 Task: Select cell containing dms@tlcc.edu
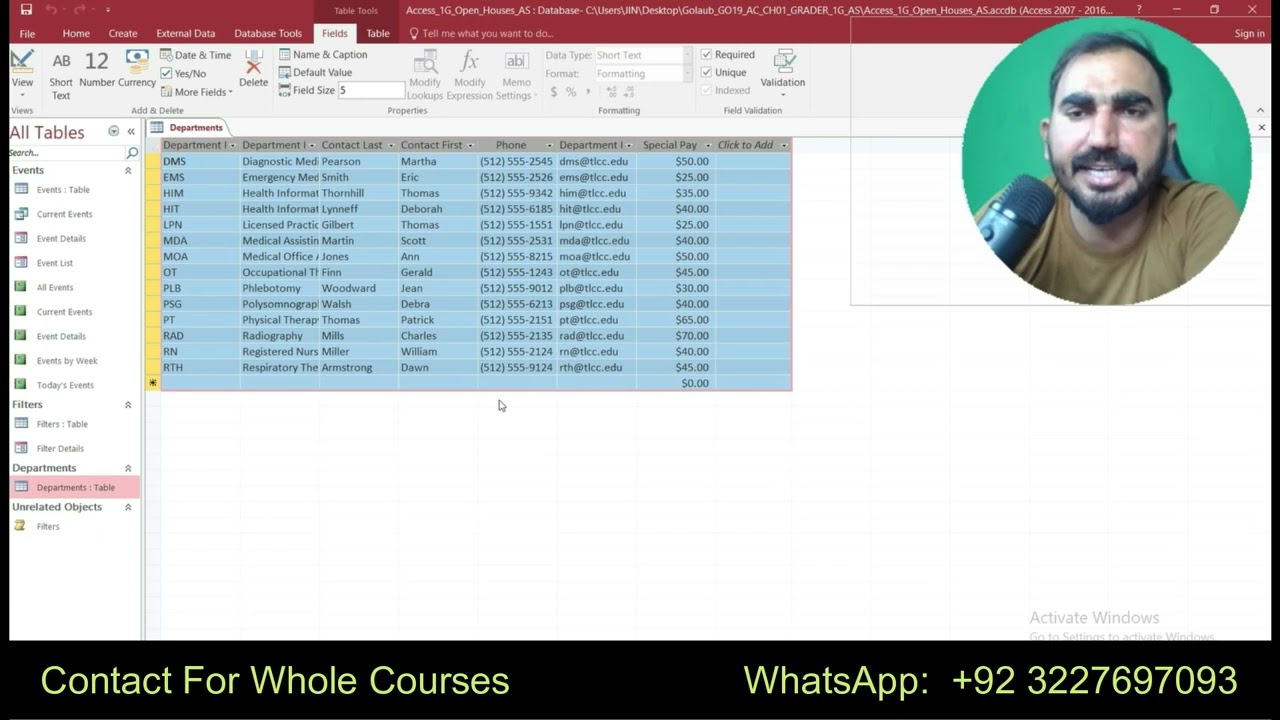tap(596, 162)
